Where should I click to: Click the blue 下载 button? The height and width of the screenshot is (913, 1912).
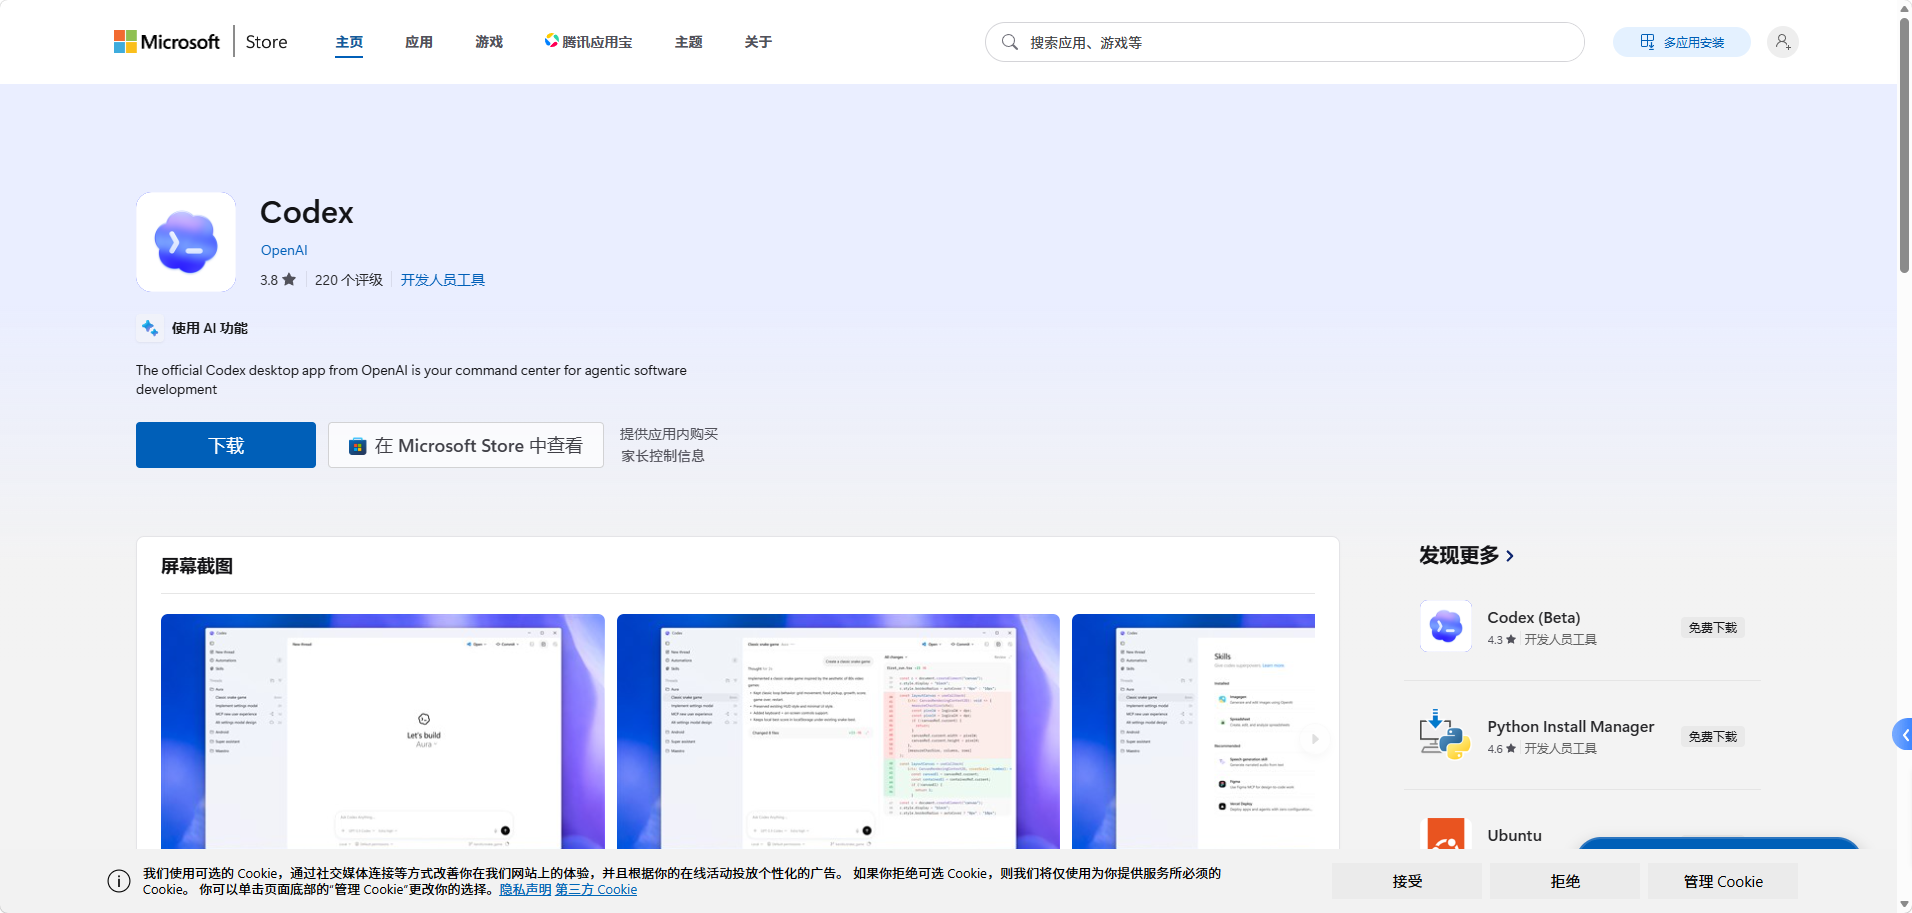[x=226, y=445]
